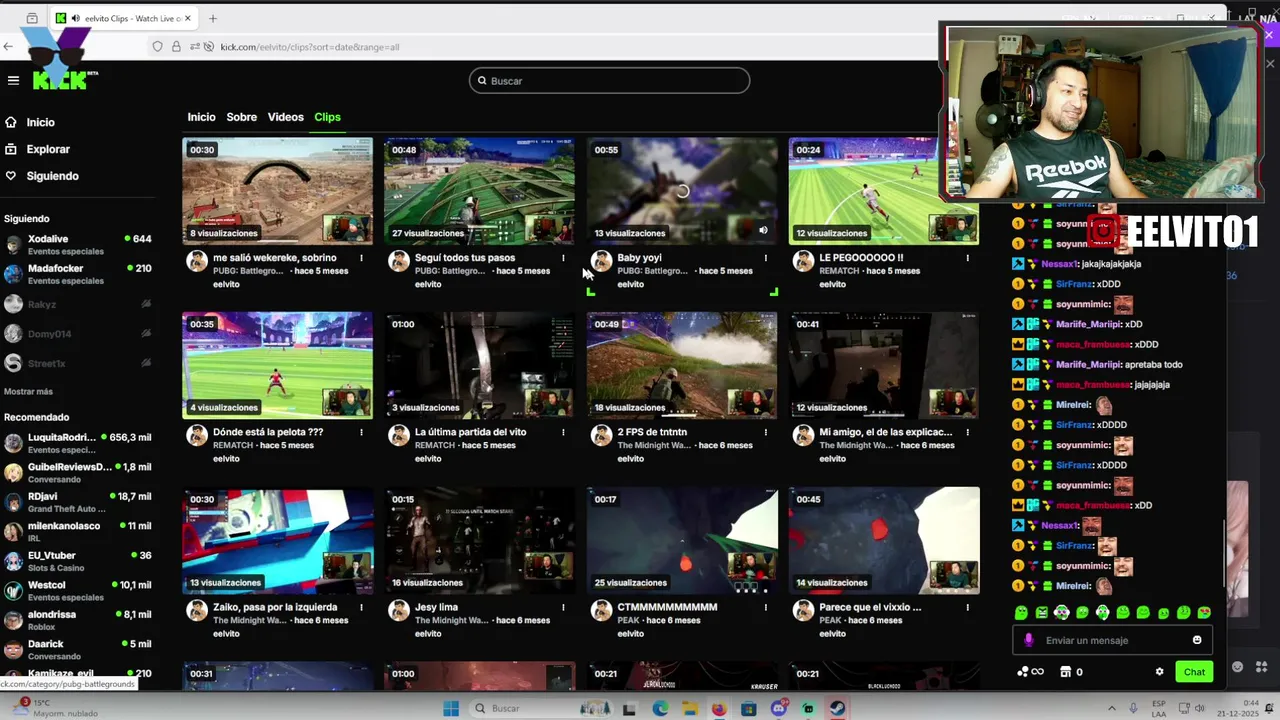The image size is (1280, 720).
Task: Open options for 'Mi amigo, el de las' clip
Action: (967, 432)
